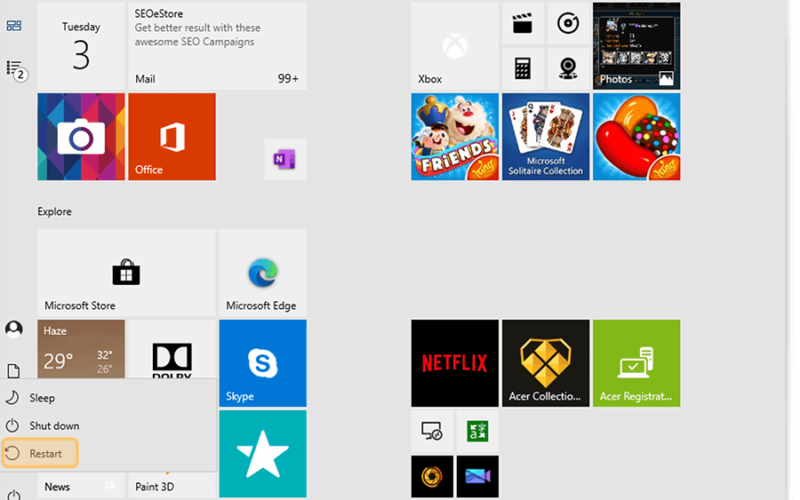Click the 99+ mail count
800x500 pixels.
pos(288,79)
